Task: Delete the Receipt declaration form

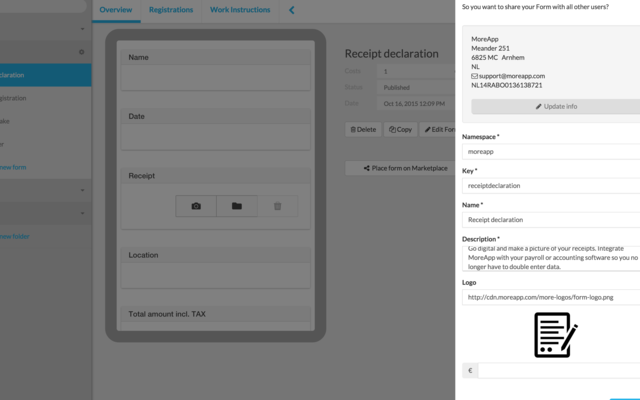Action: pos(363,129)
